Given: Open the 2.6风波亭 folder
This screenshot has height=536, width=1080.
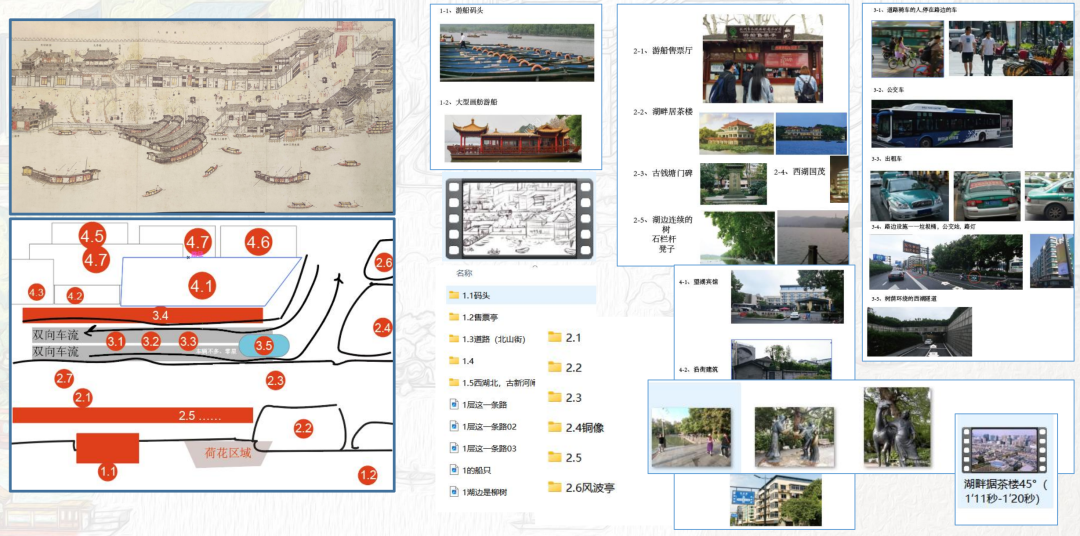Looking at the screenshot, I should tap(582, 487).
